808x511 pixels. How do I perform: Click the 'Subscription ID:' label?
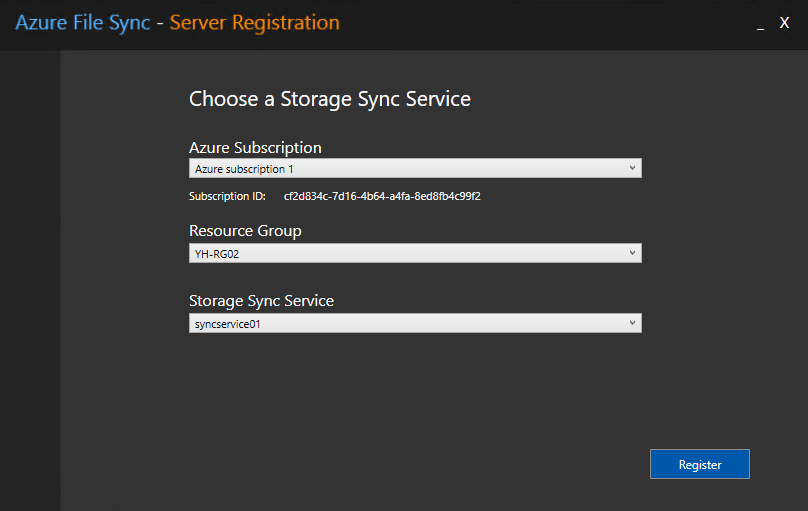(227, 196)
